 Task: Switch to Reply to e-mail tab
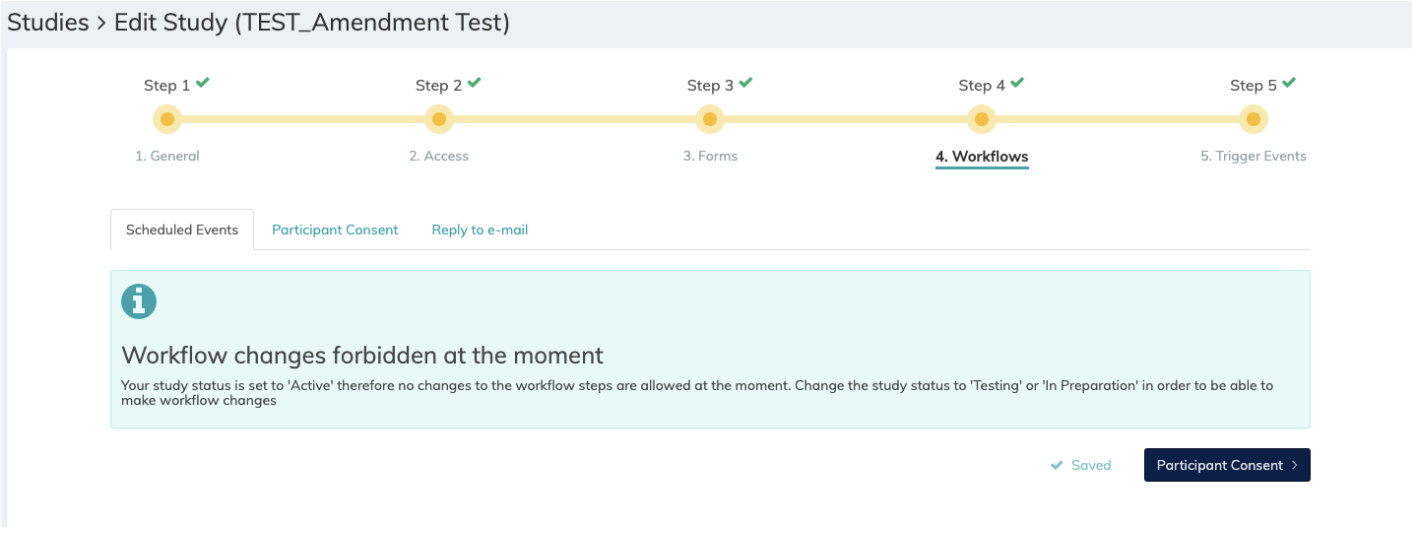point(480,230)
